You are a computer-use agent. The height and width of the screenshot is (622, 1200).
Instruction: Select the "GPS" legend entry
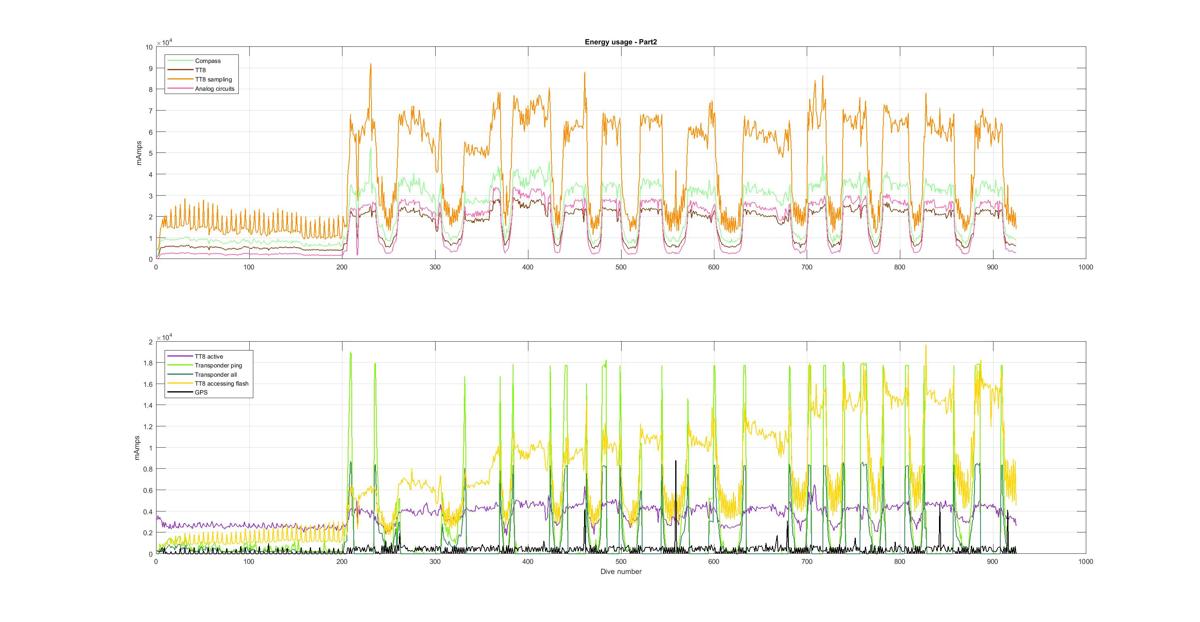201,393
